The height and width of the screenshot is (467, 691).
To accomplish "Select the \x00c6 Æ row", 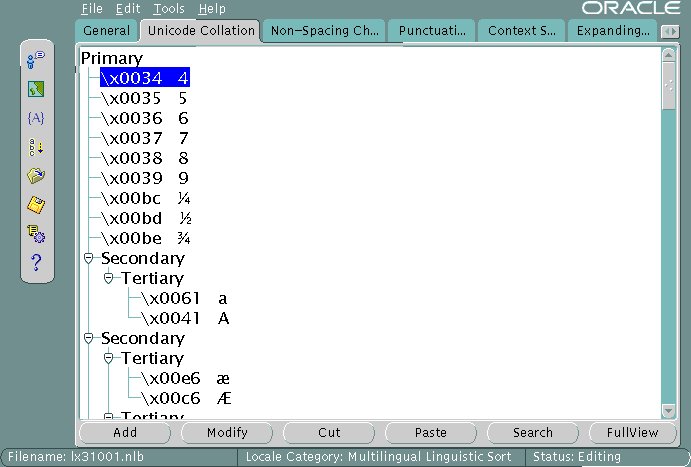I will click(x=186, y=398).
